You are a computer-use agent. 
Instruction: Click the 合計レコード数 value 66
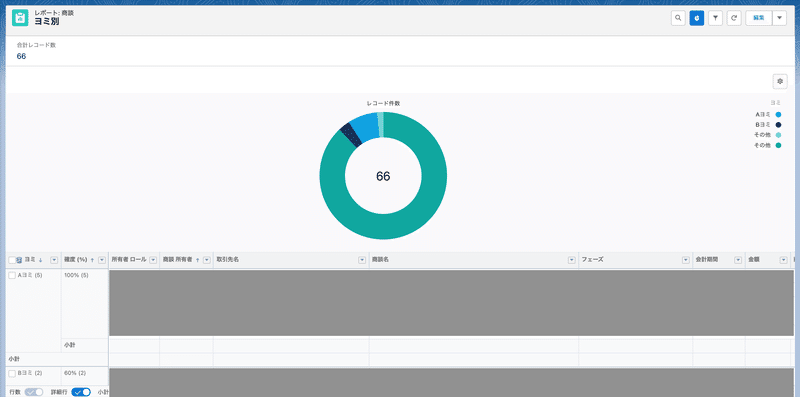click(21, 56)
